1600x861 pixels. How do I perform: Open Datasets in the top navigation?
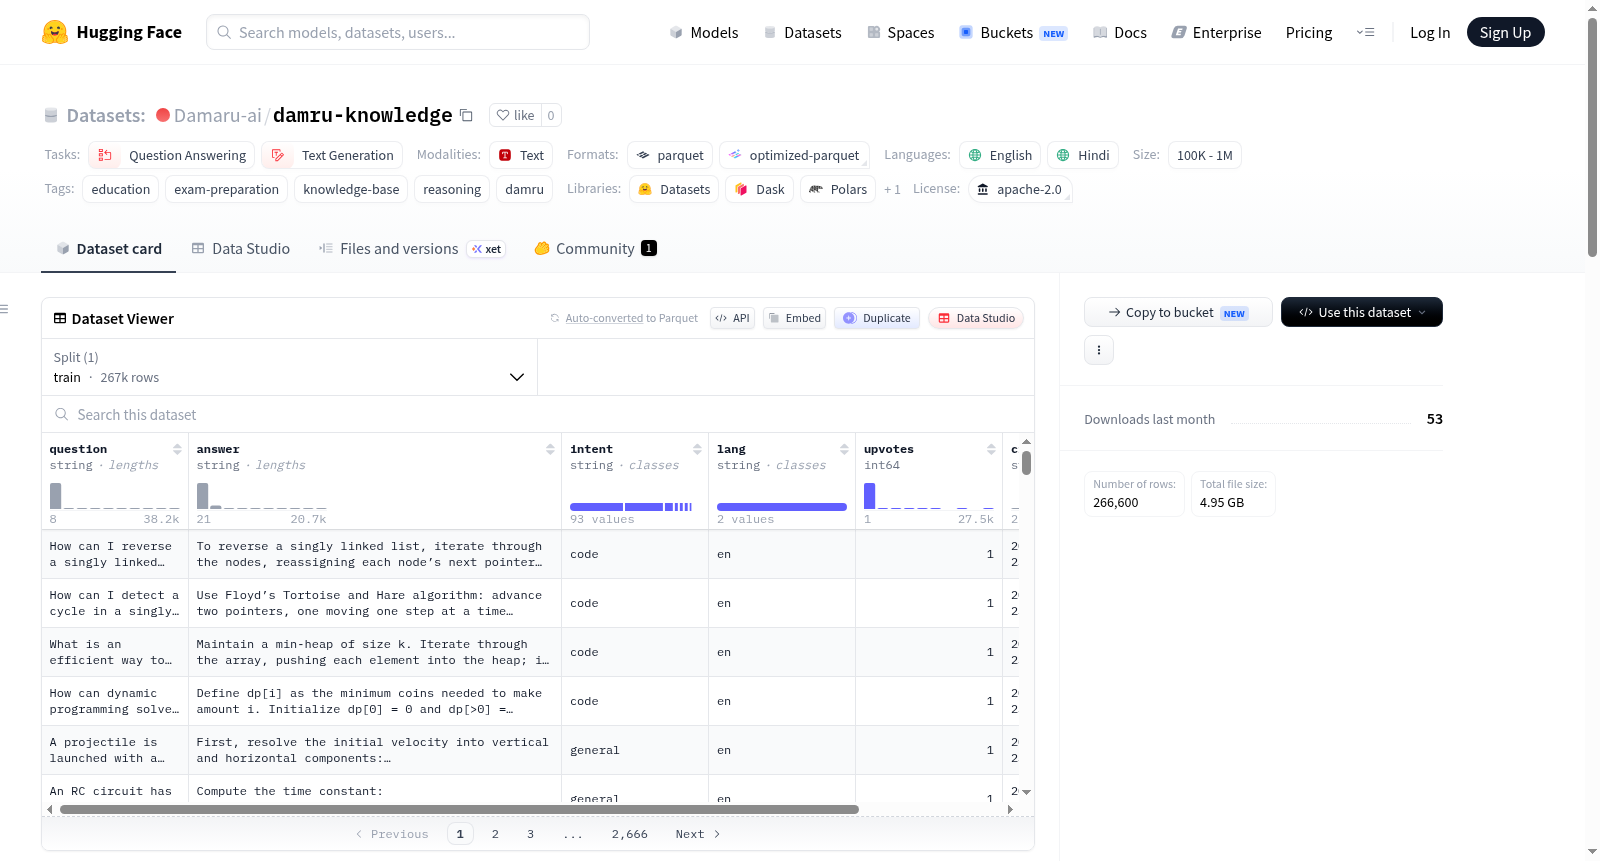click(x=802, y=32)
